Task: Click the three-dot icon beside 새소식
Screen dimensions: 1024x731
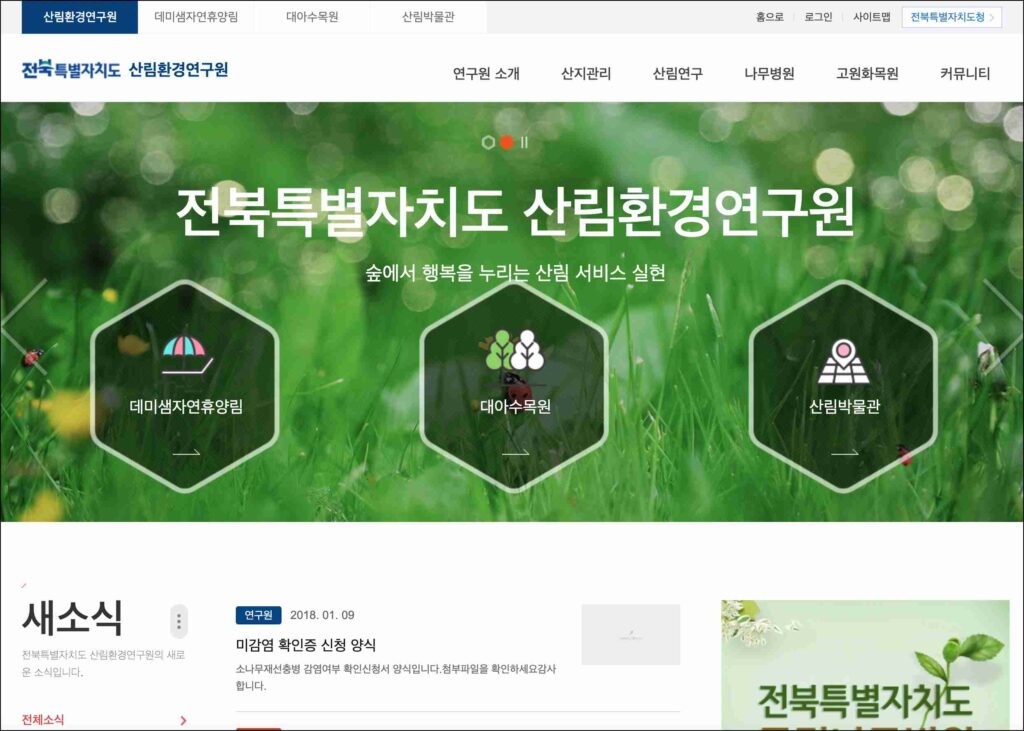Action: [x=179, y=621]
